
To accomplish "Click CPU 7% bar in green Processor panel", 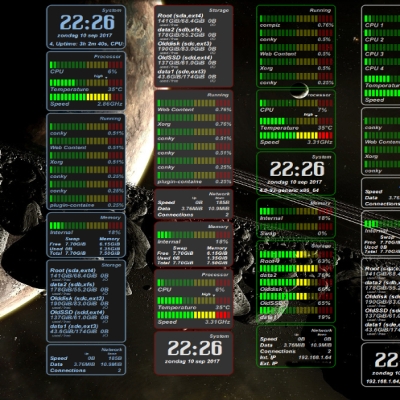I will (x=296, y=103).
